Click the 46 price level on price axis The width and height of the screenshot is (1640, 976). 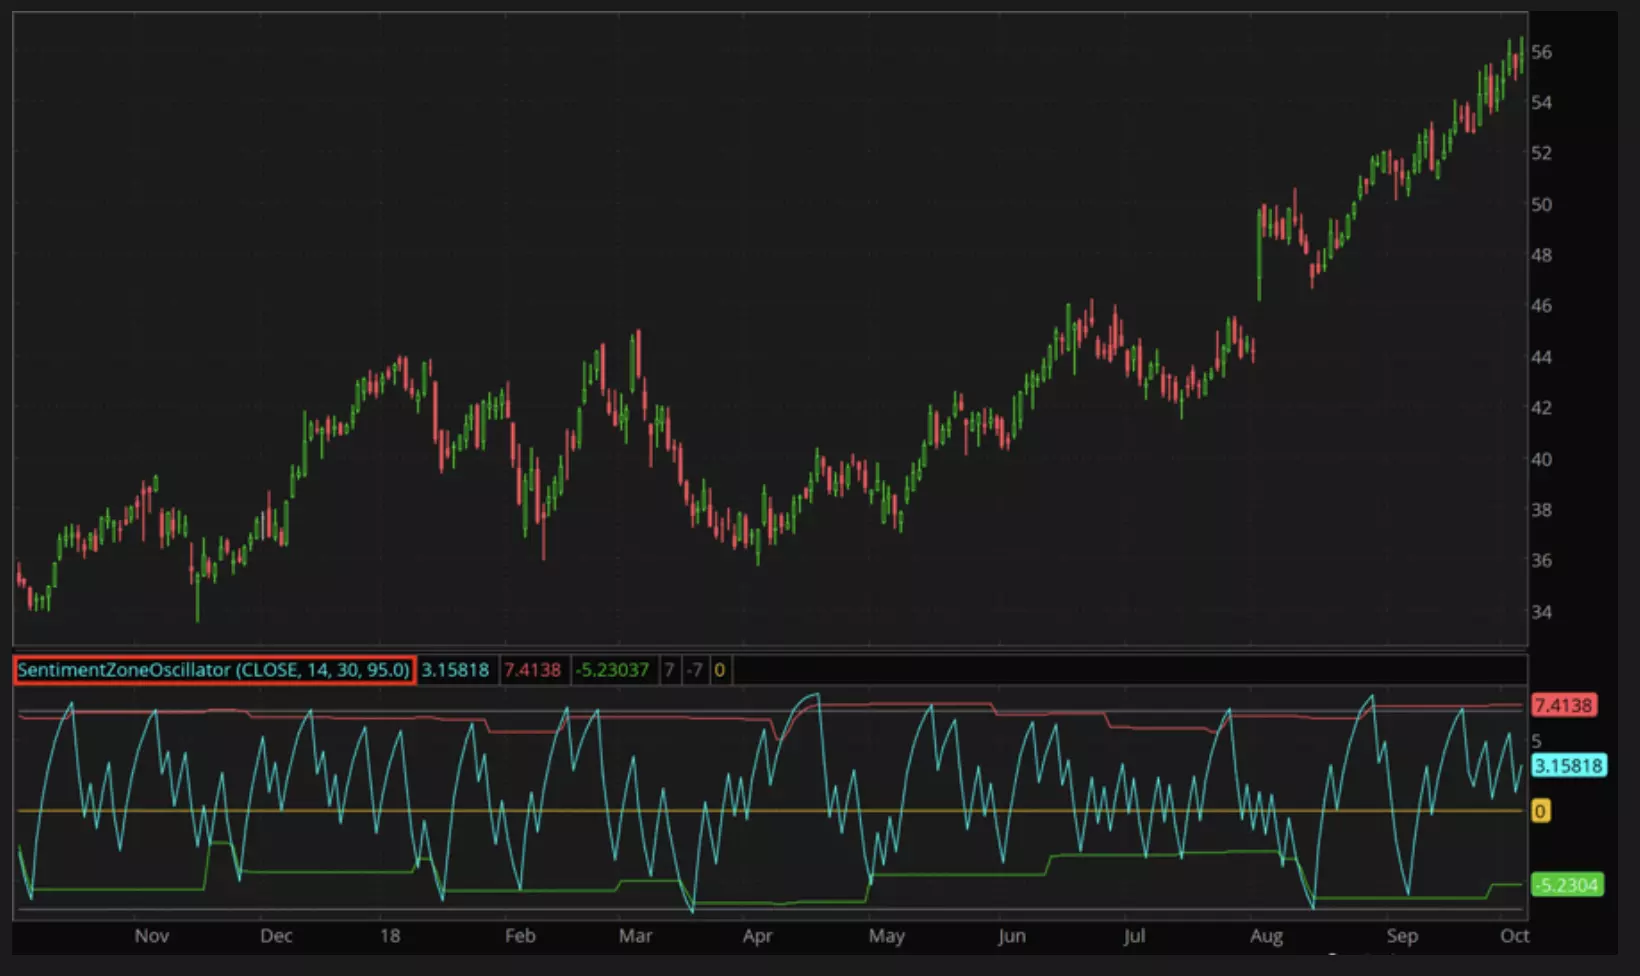coord(1541,306)
